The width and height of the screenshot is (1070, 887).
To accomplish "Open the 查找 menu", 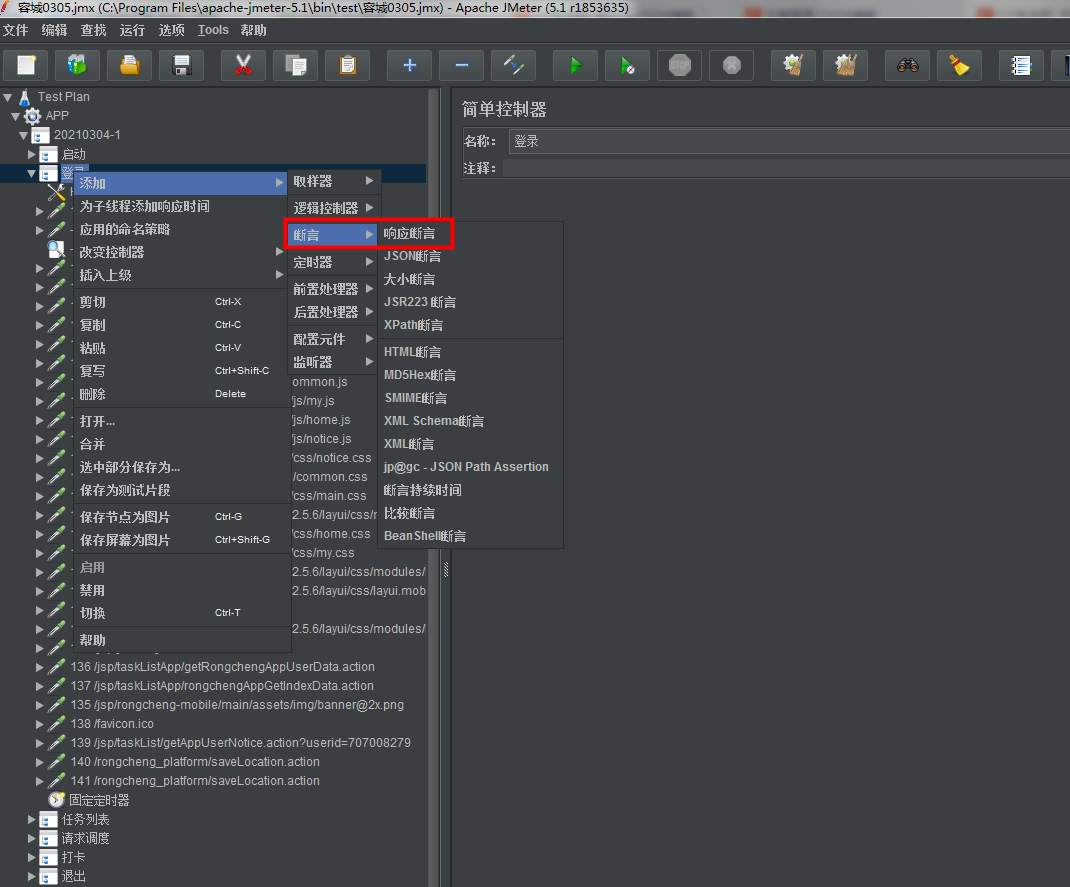I will [93, 30].
